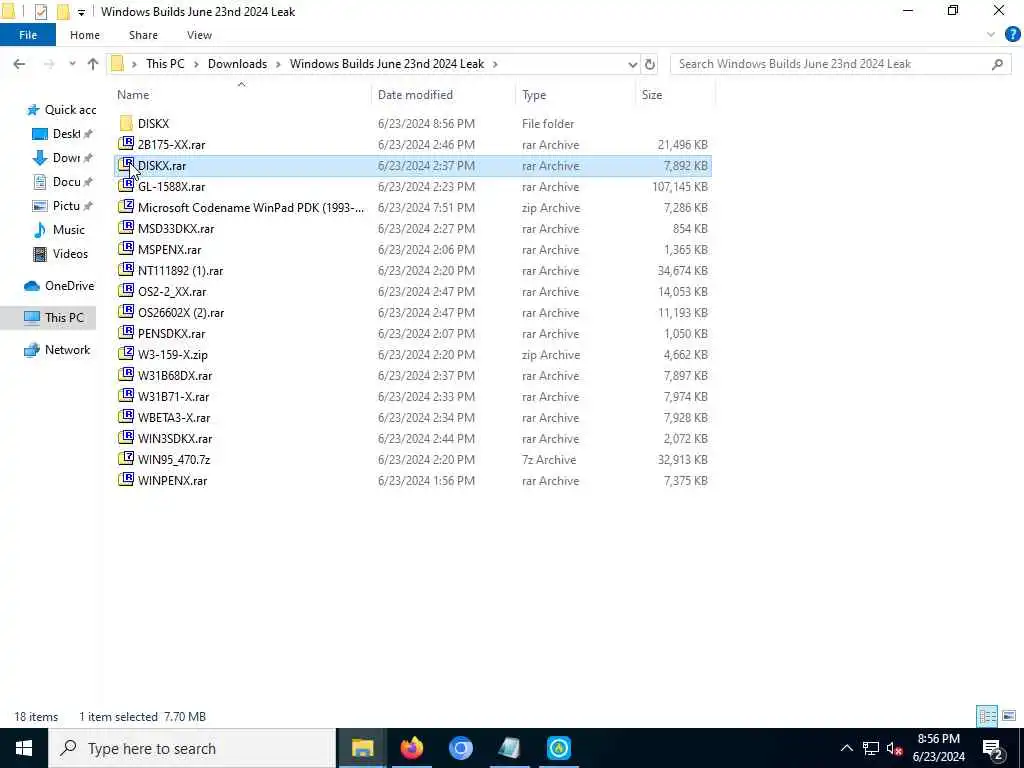Expand the arrow after the Leak folder
The height and width of the screenshot is (768, 1024).
tap(495, 64)
